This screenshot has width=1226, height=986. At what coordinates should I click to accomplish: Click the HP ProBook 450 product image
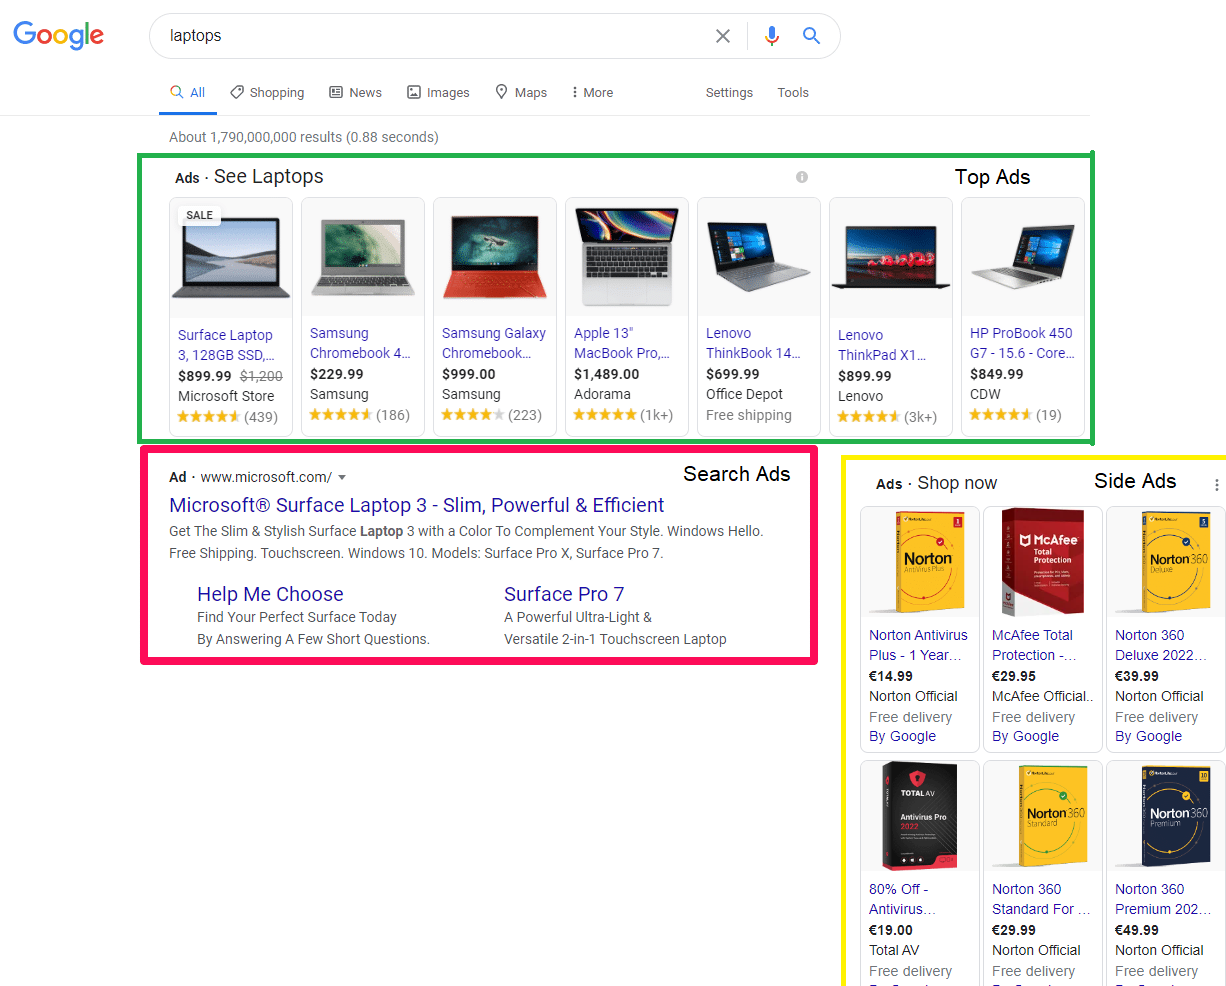[x=1023, y=258]
